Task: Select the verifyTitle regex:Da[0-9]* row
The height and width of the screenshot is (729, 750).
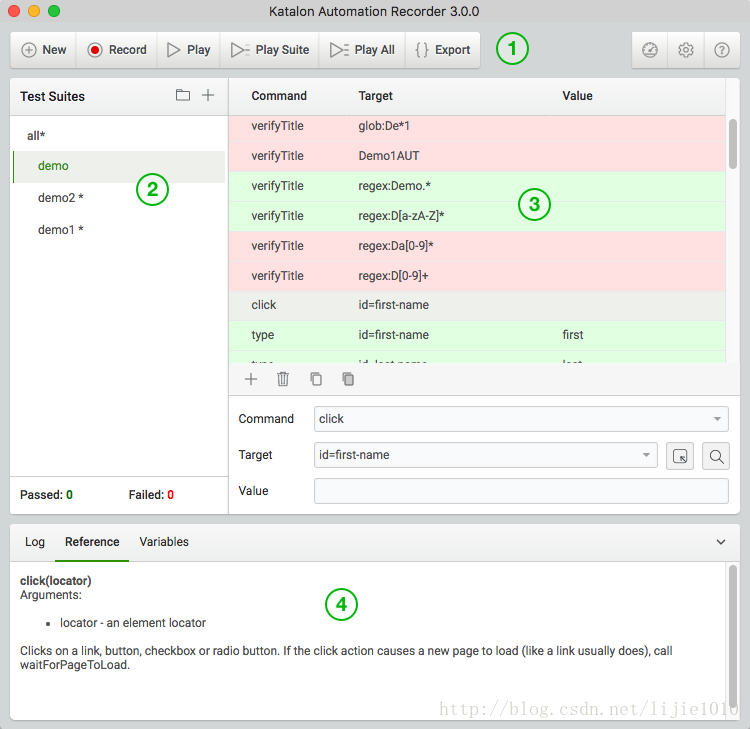Action: [x=477, y=246]
